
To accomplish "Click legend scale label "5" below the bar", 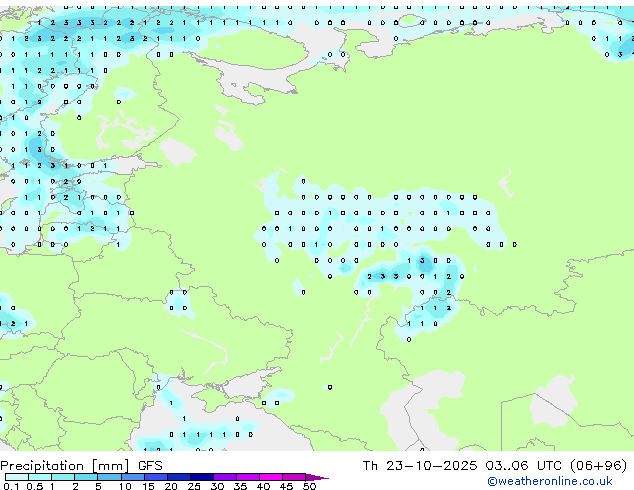I will pyautogui.click(x=98, y=486).
